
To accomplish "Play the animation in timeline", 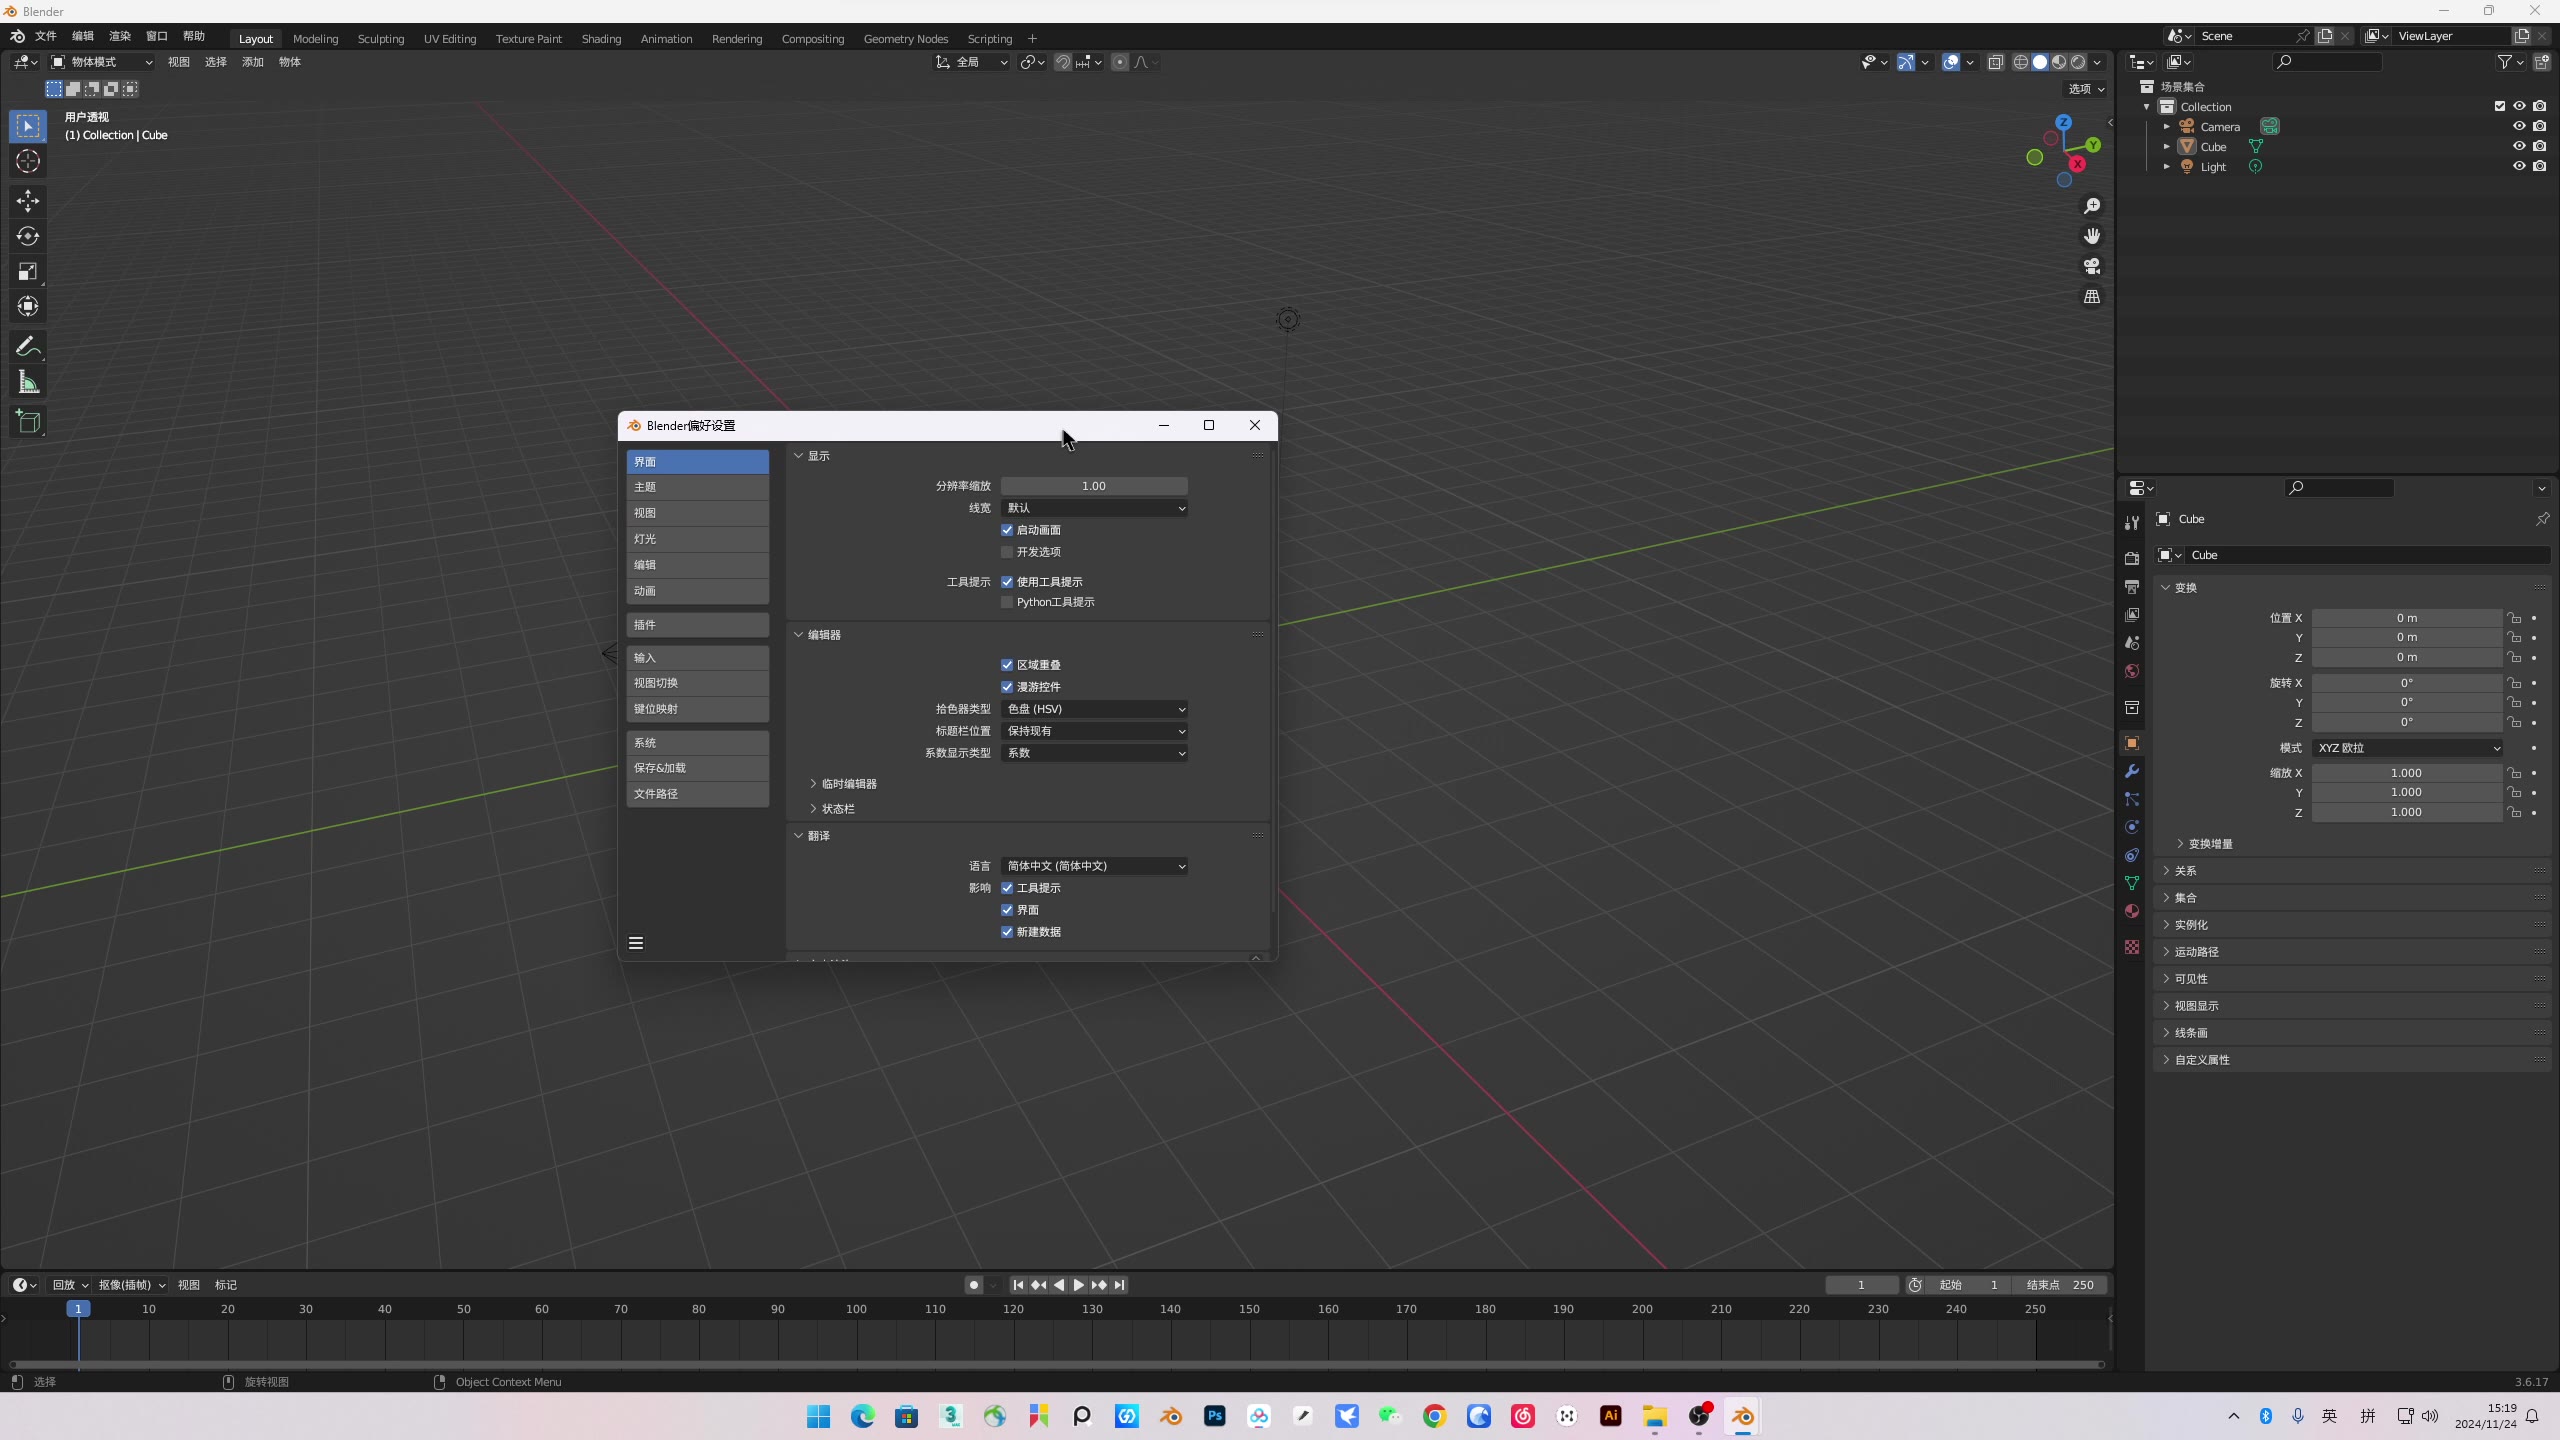I will (1078, 1285).
